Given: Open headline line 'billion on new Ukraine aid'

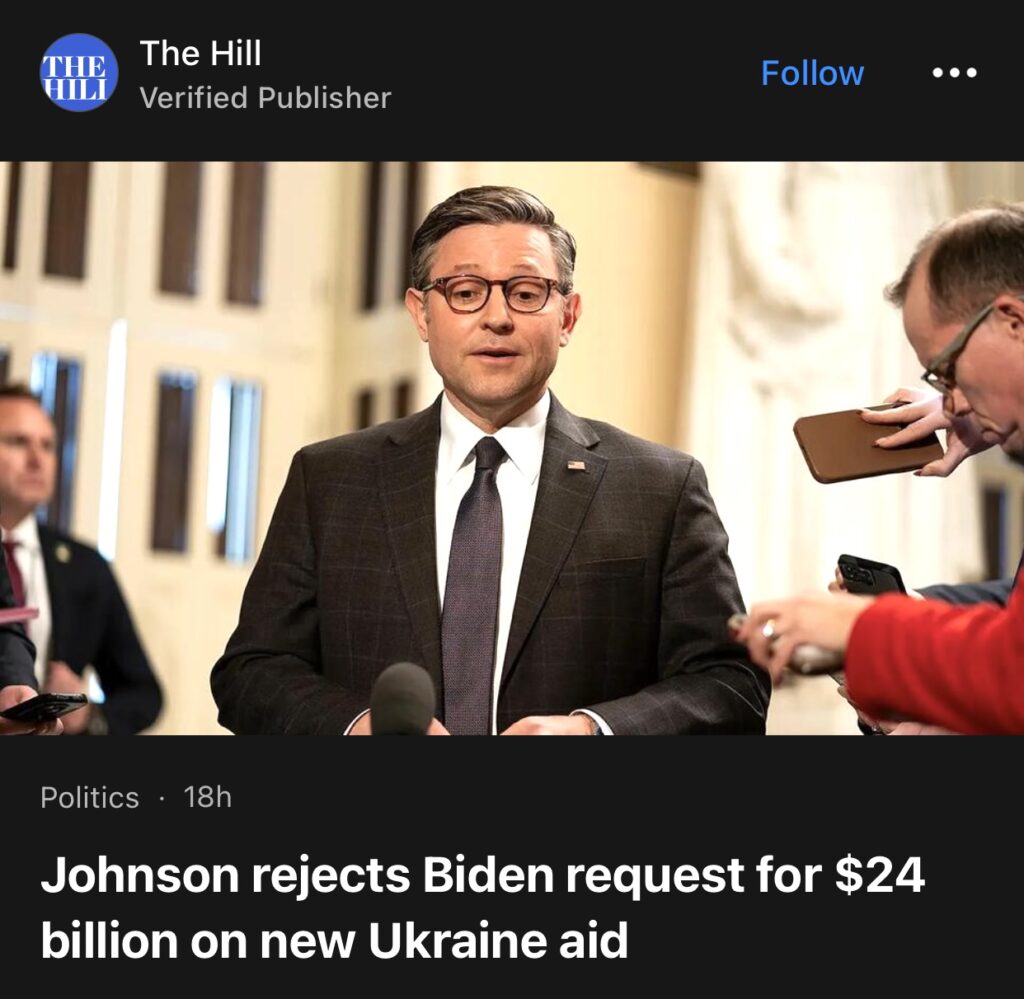Looking at the screenshot, I should [334, 940].
